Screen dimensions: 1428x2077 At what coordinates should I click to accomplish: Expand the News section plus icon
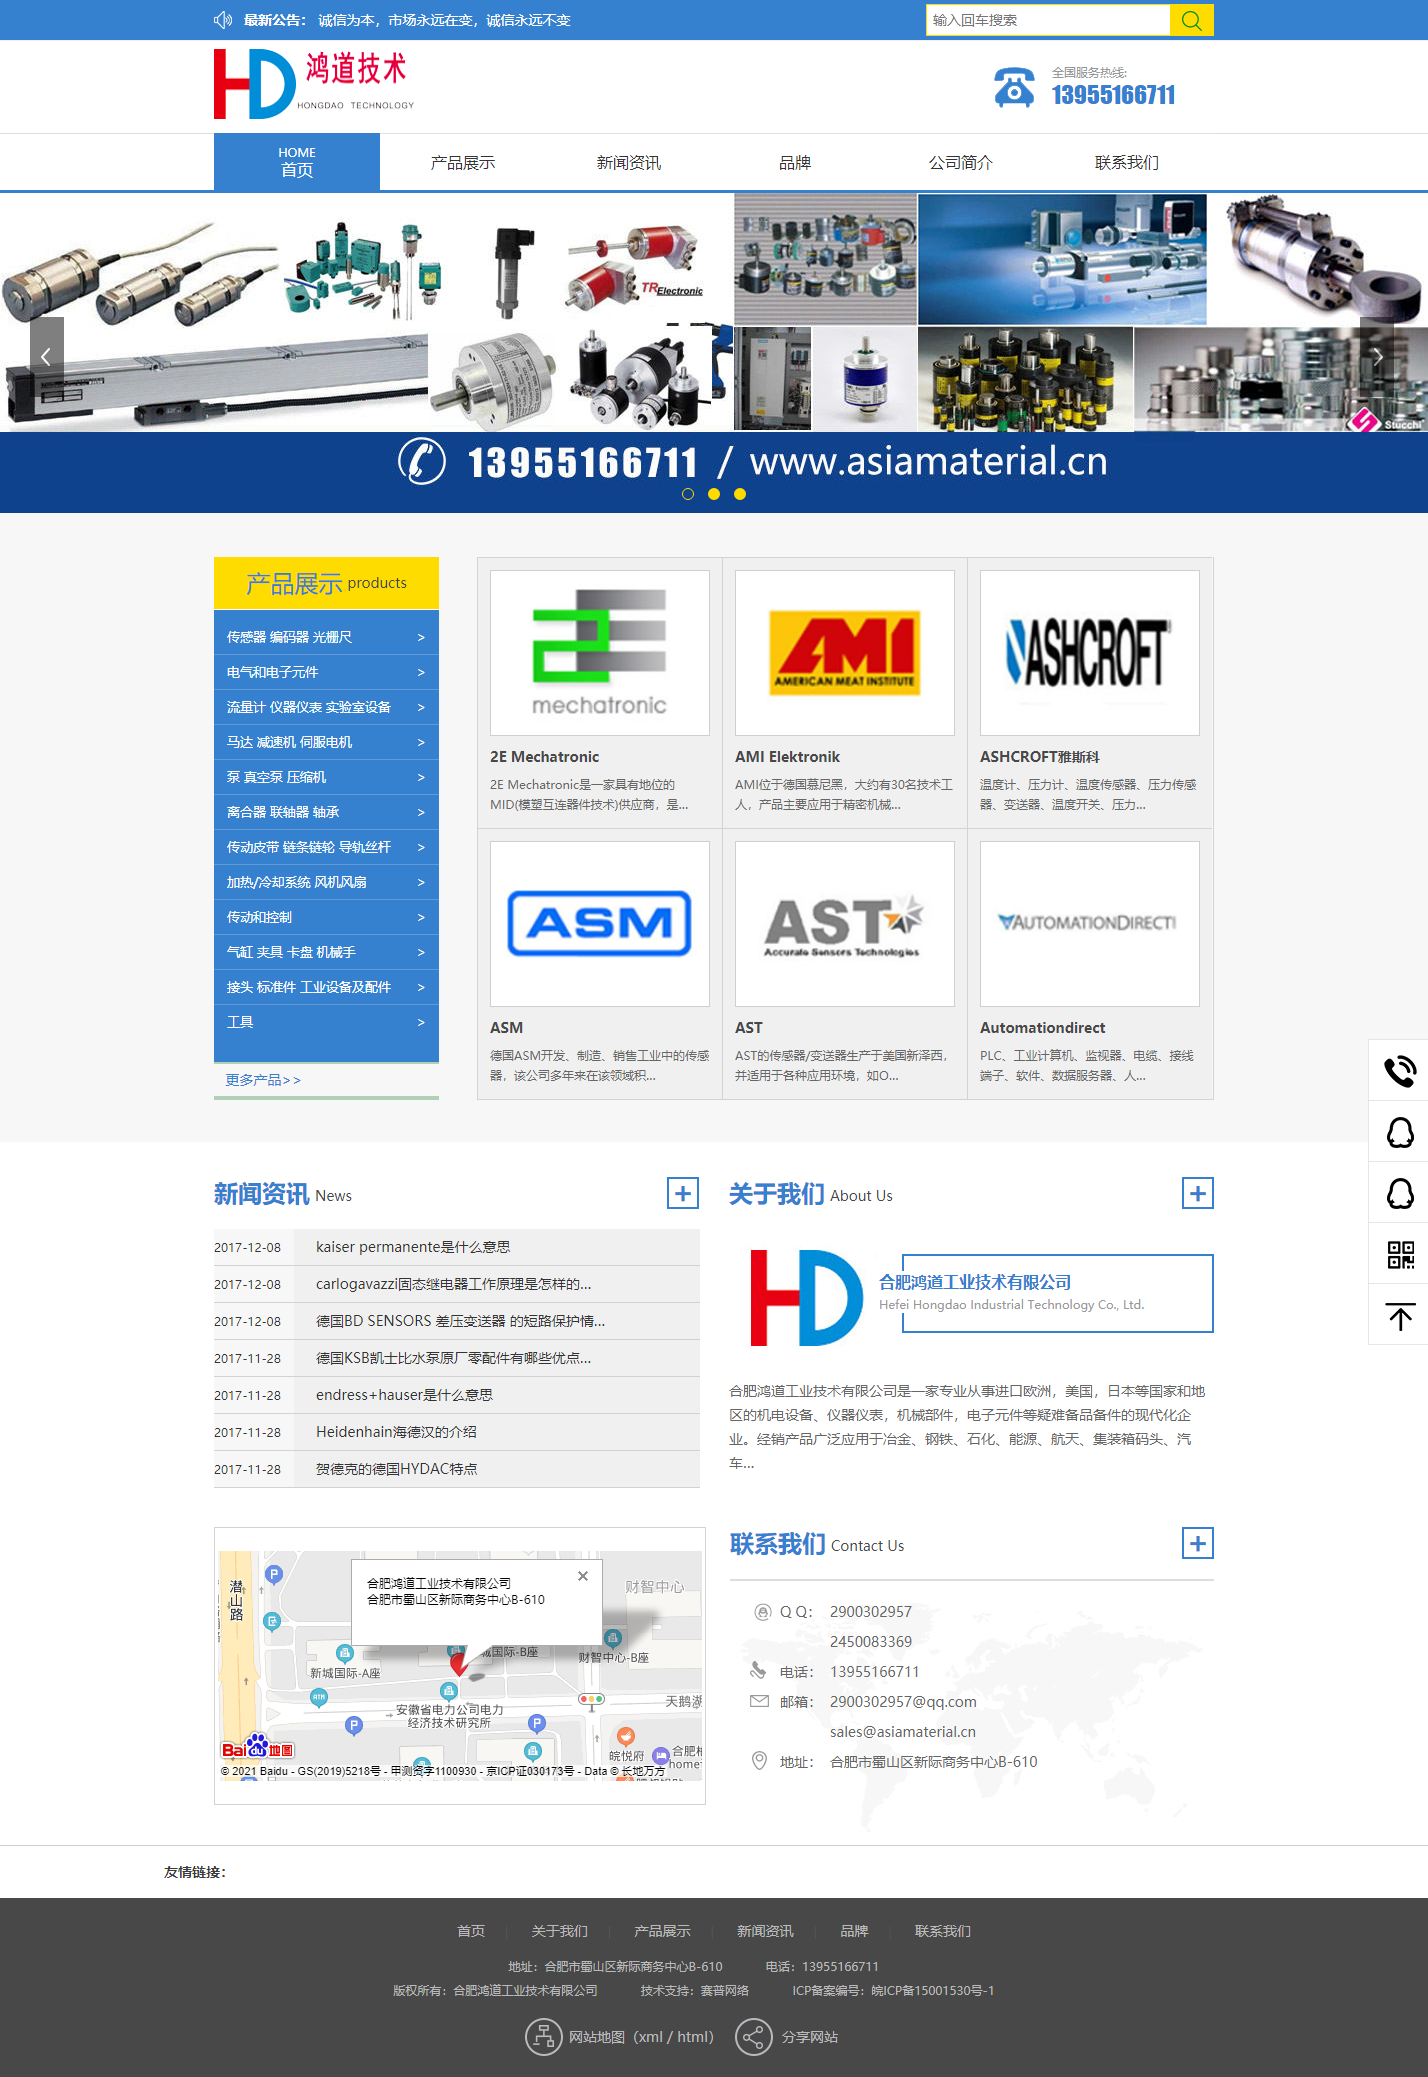tap(683, 1193)
